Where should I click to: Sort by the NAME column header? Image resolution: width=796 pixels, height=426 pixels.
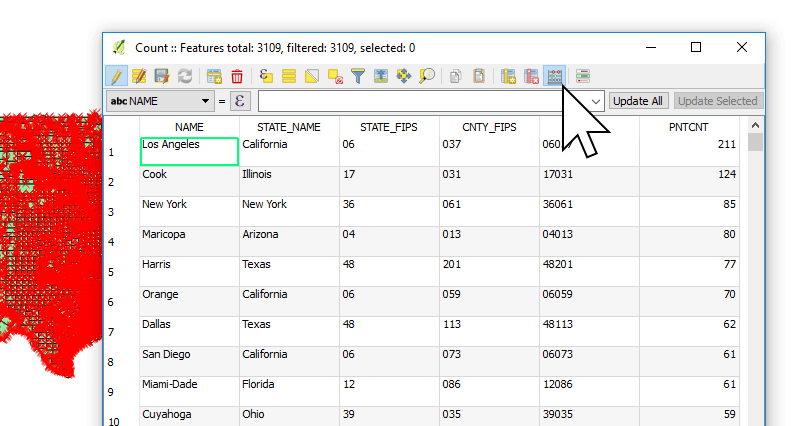click(x=189, y=127)
